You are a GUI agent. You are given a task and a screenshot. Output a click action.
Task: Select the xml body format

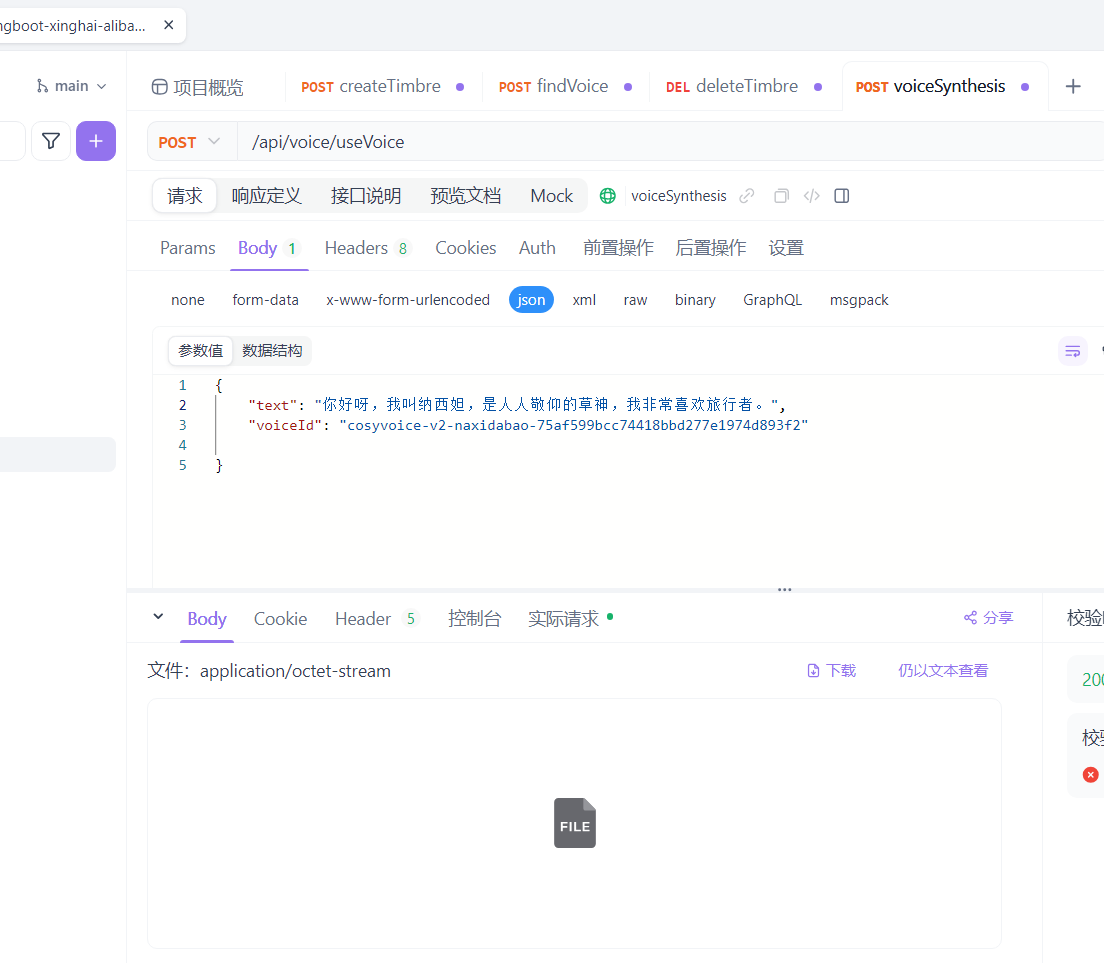coord(584,299)
